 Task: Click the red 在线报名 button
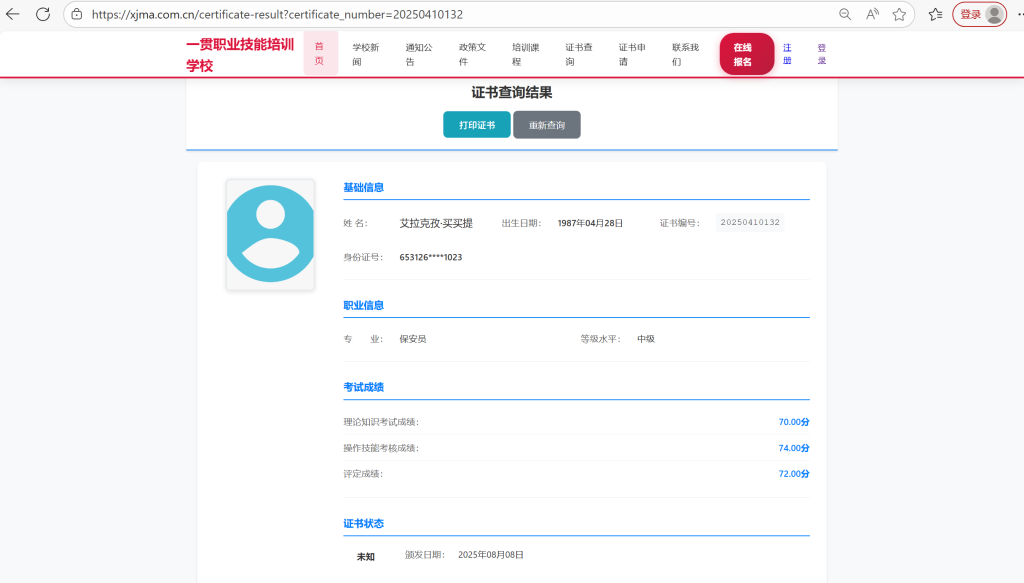[x=746, y=54]
